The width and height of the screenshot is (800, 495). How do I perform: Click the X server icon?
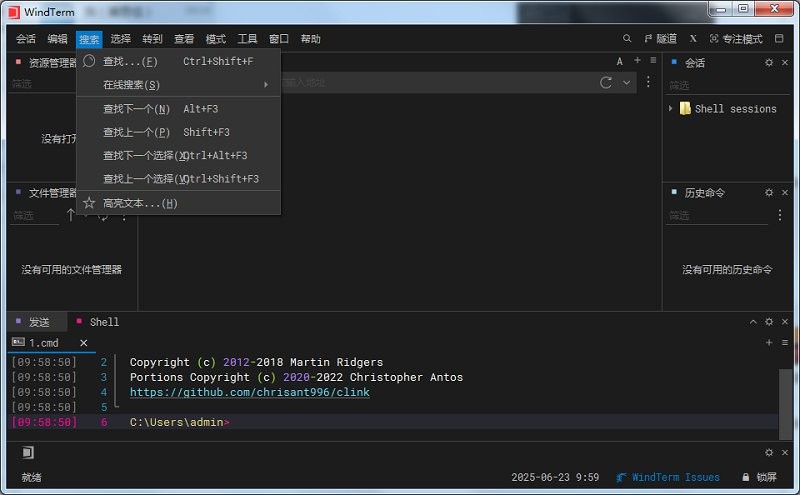pos(693,39)
